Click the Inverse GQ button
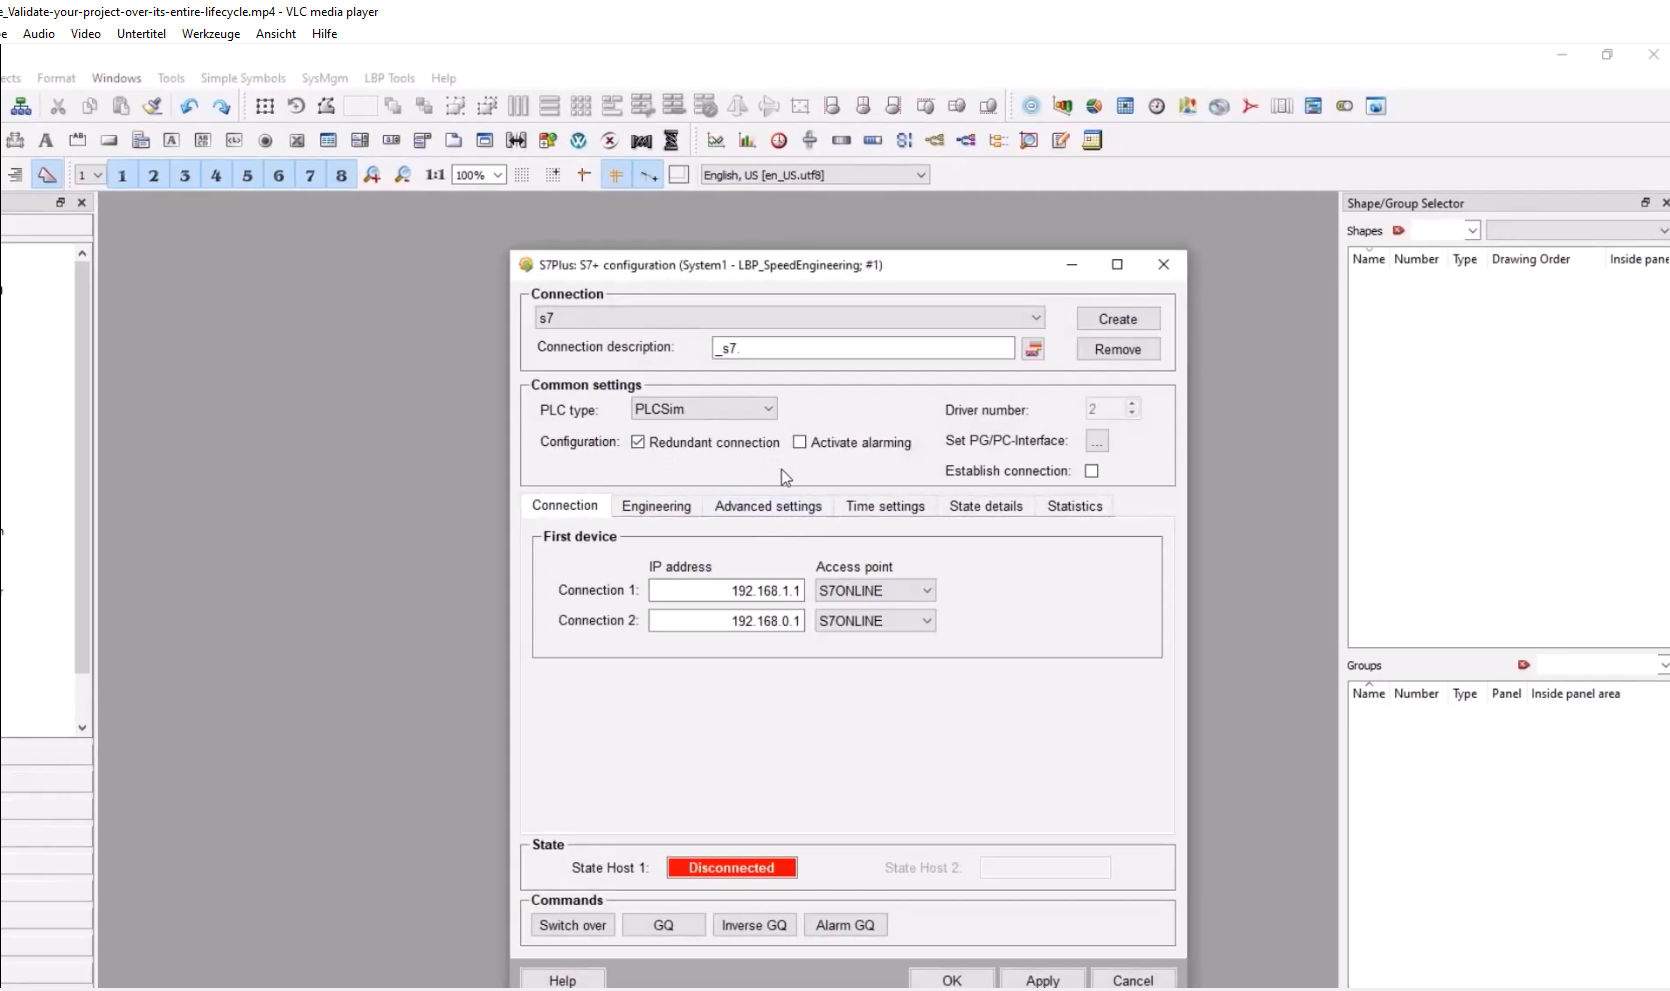 tap(754, 925)
